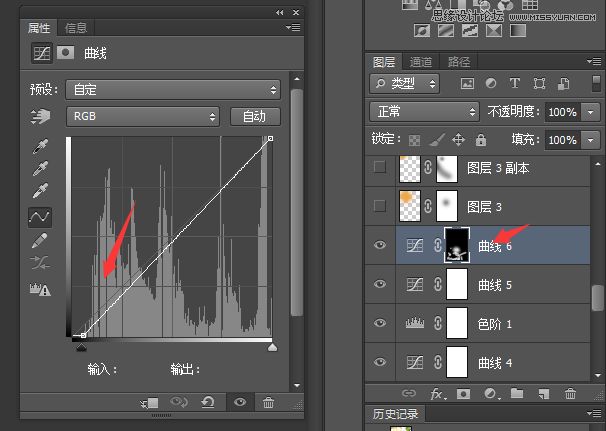Viewport: 606px width, 431px height.
Task: Click view previous state icon
Action: tap(179, 402)
